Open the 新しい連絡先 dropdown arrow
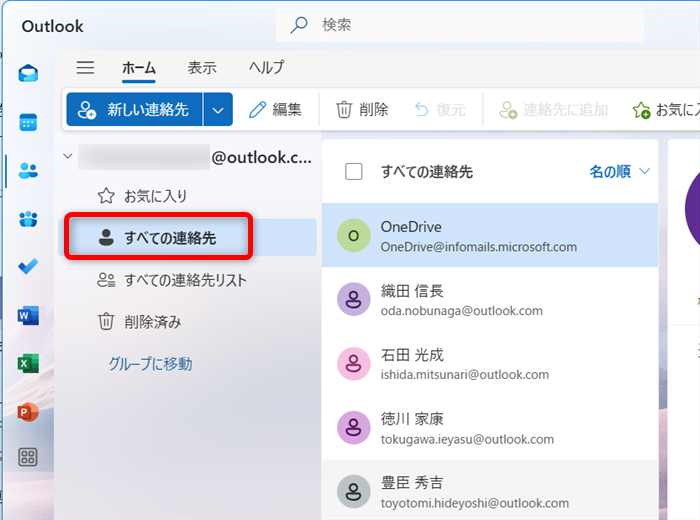Screen dimensions: 700x520 [x=218, y=109]
